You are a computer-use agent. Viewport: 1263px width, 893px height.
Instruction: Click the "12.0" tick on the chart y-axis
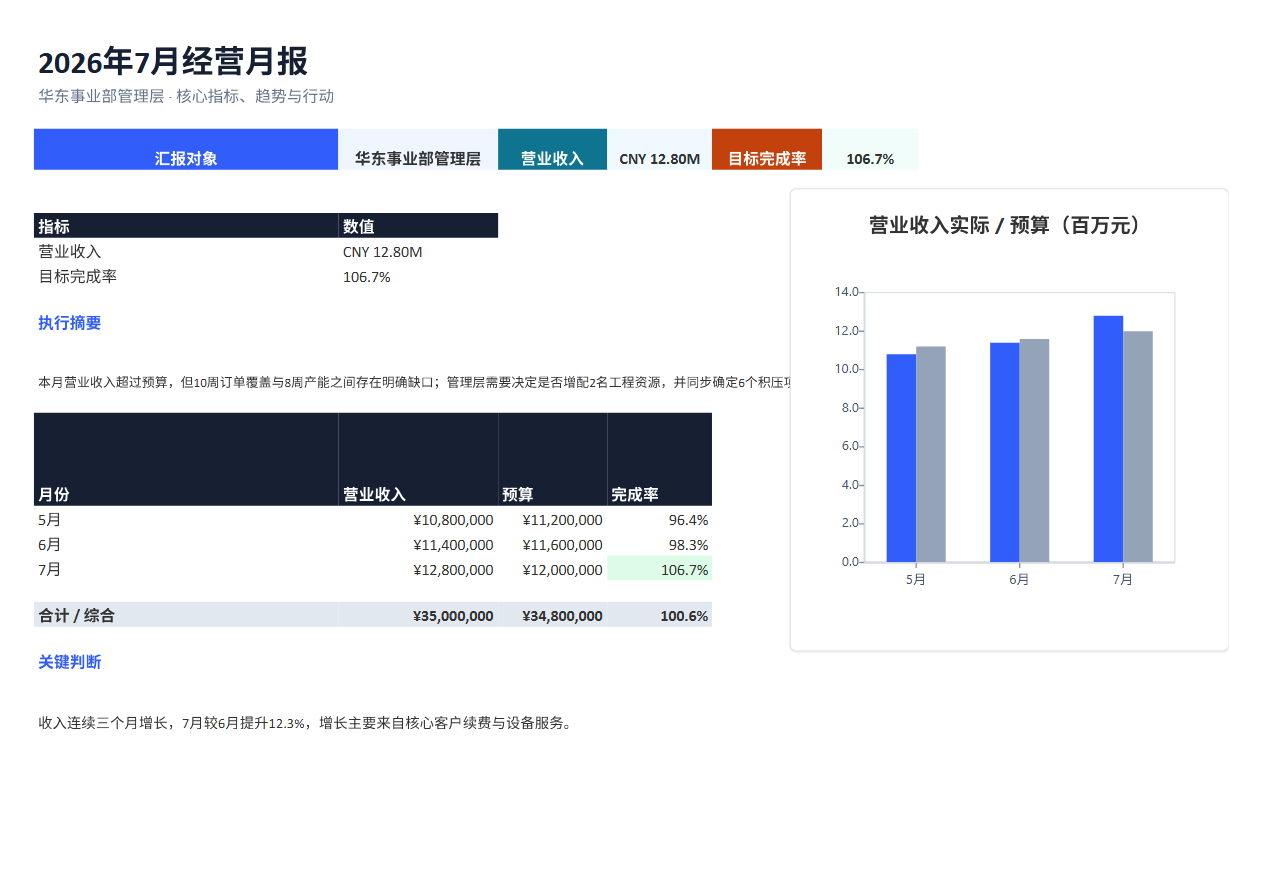pyautogui.click(x=846, y=331)
